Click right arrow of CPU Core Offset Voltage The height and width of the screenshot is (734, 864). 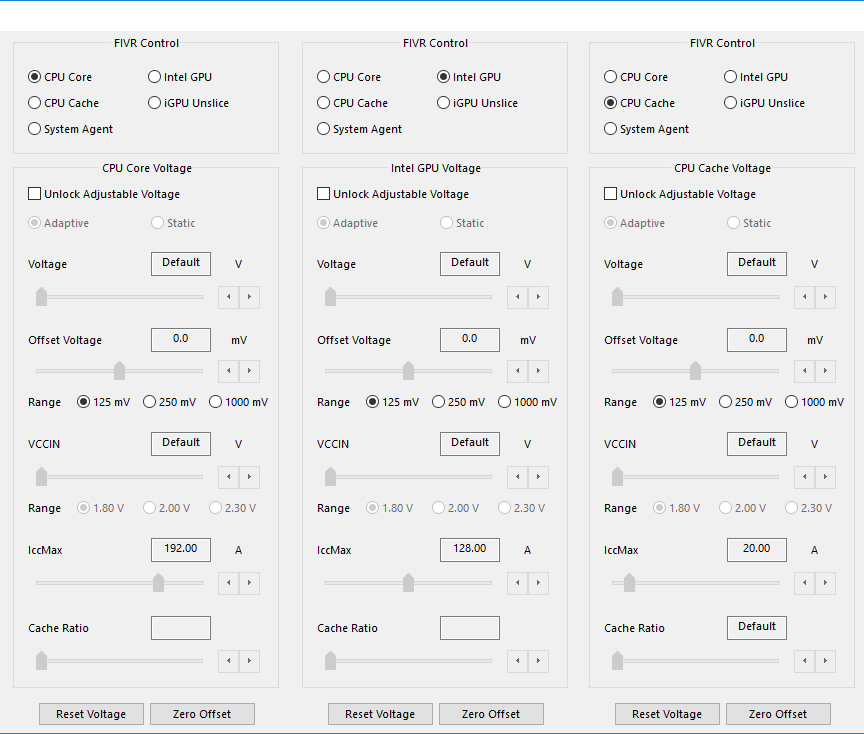coord(249,372)
